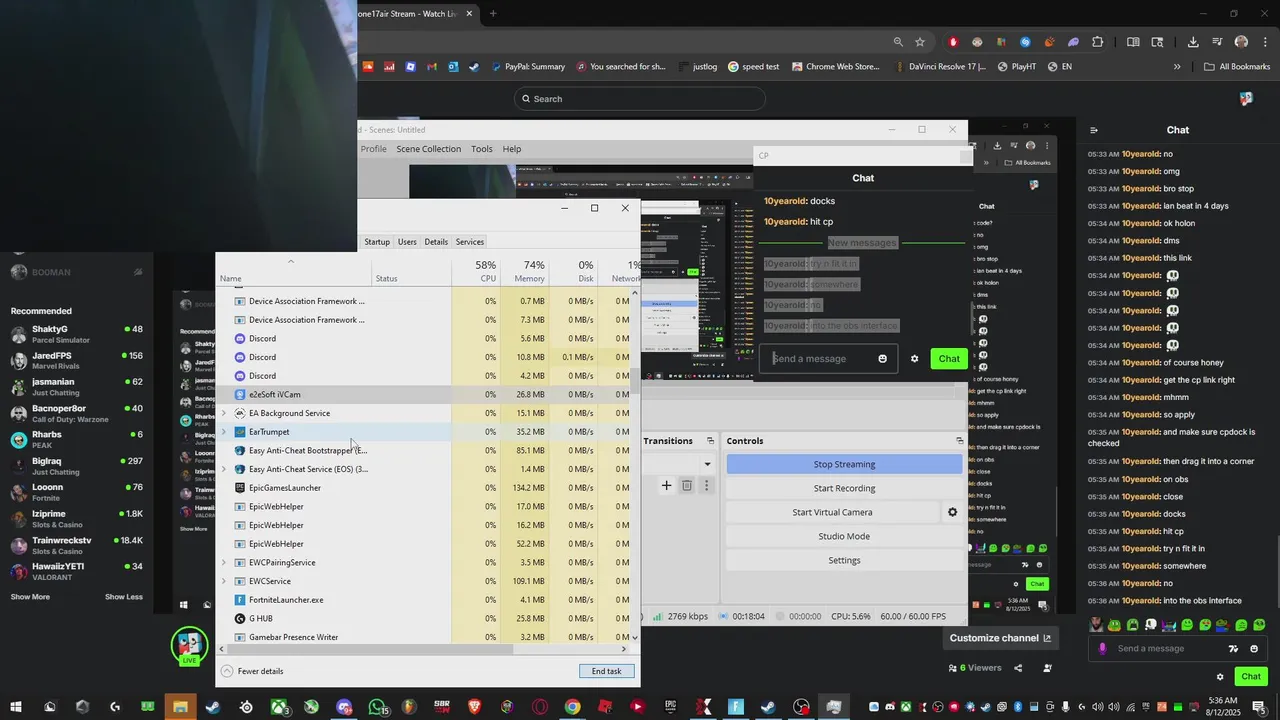Open Steam from the taskbar
This screenshot has width=1280, height=720.
point(213,707)
